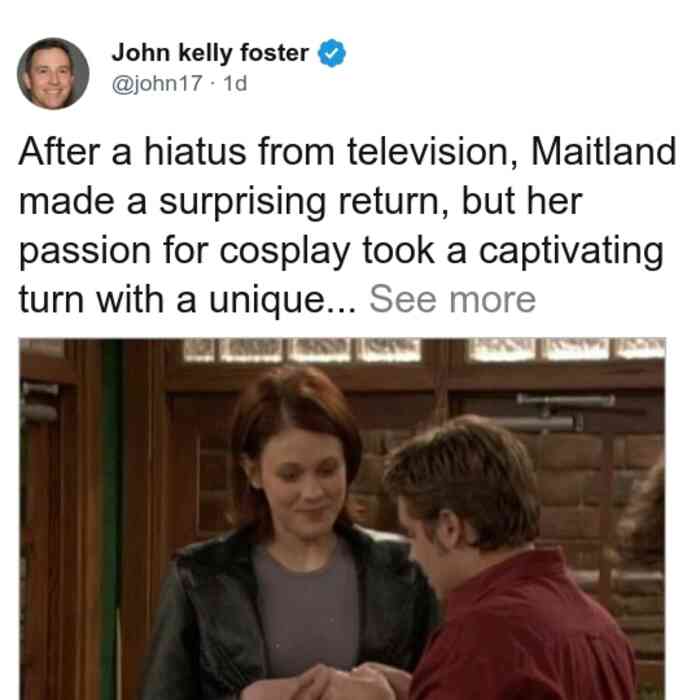
Task: Expand the post with See more
Action: pos(452,300)
